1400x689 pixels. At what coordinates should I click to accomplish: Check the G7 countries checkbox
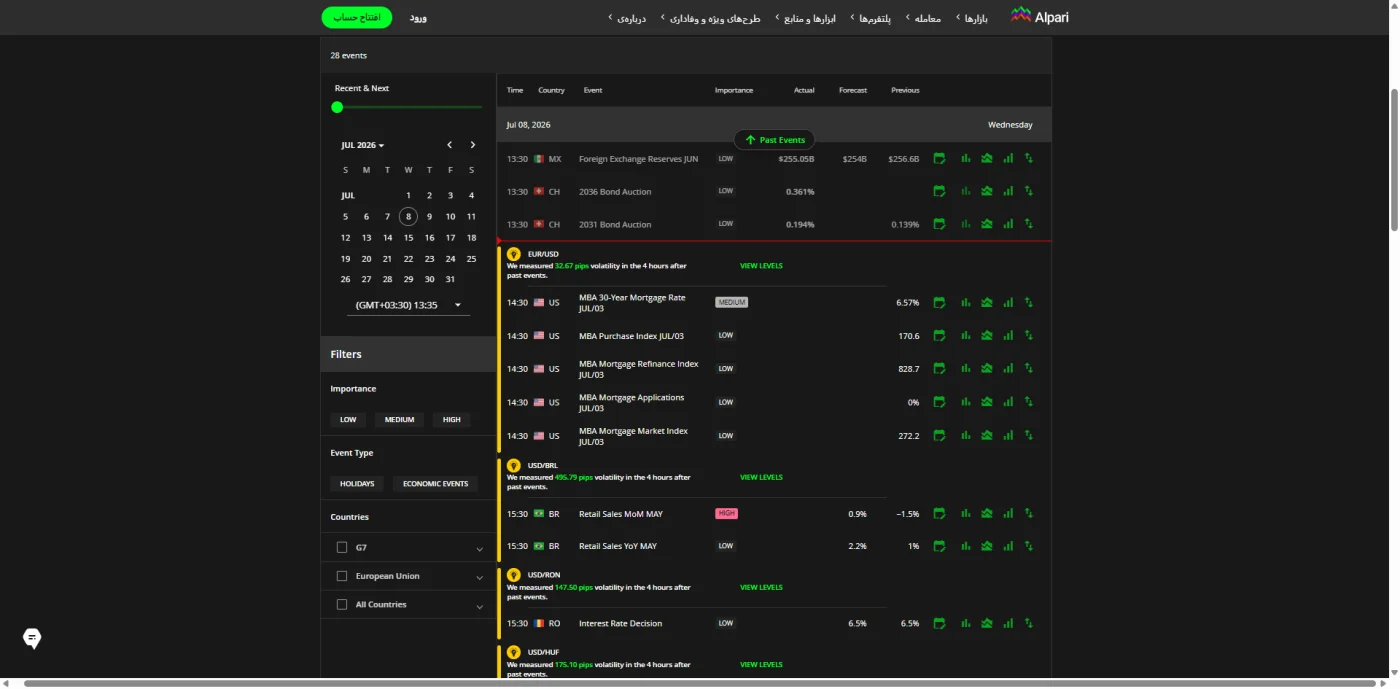pos(342,547)
